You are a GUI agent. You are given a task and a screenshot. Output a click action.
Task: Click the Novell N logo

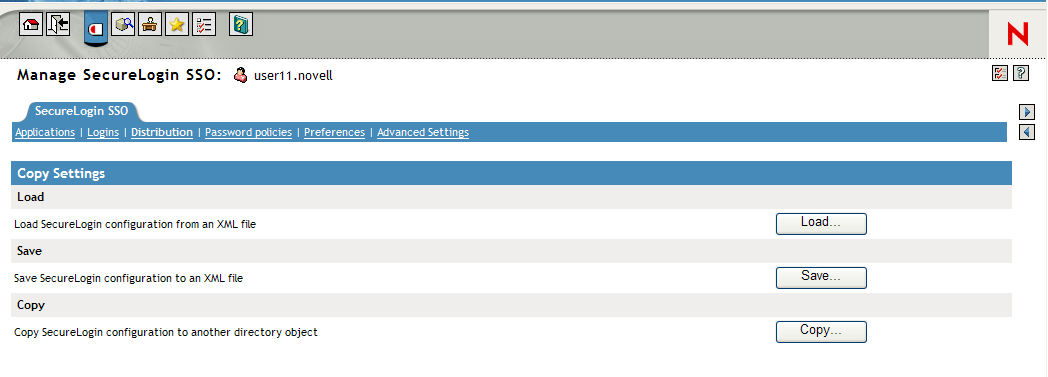1018,35
